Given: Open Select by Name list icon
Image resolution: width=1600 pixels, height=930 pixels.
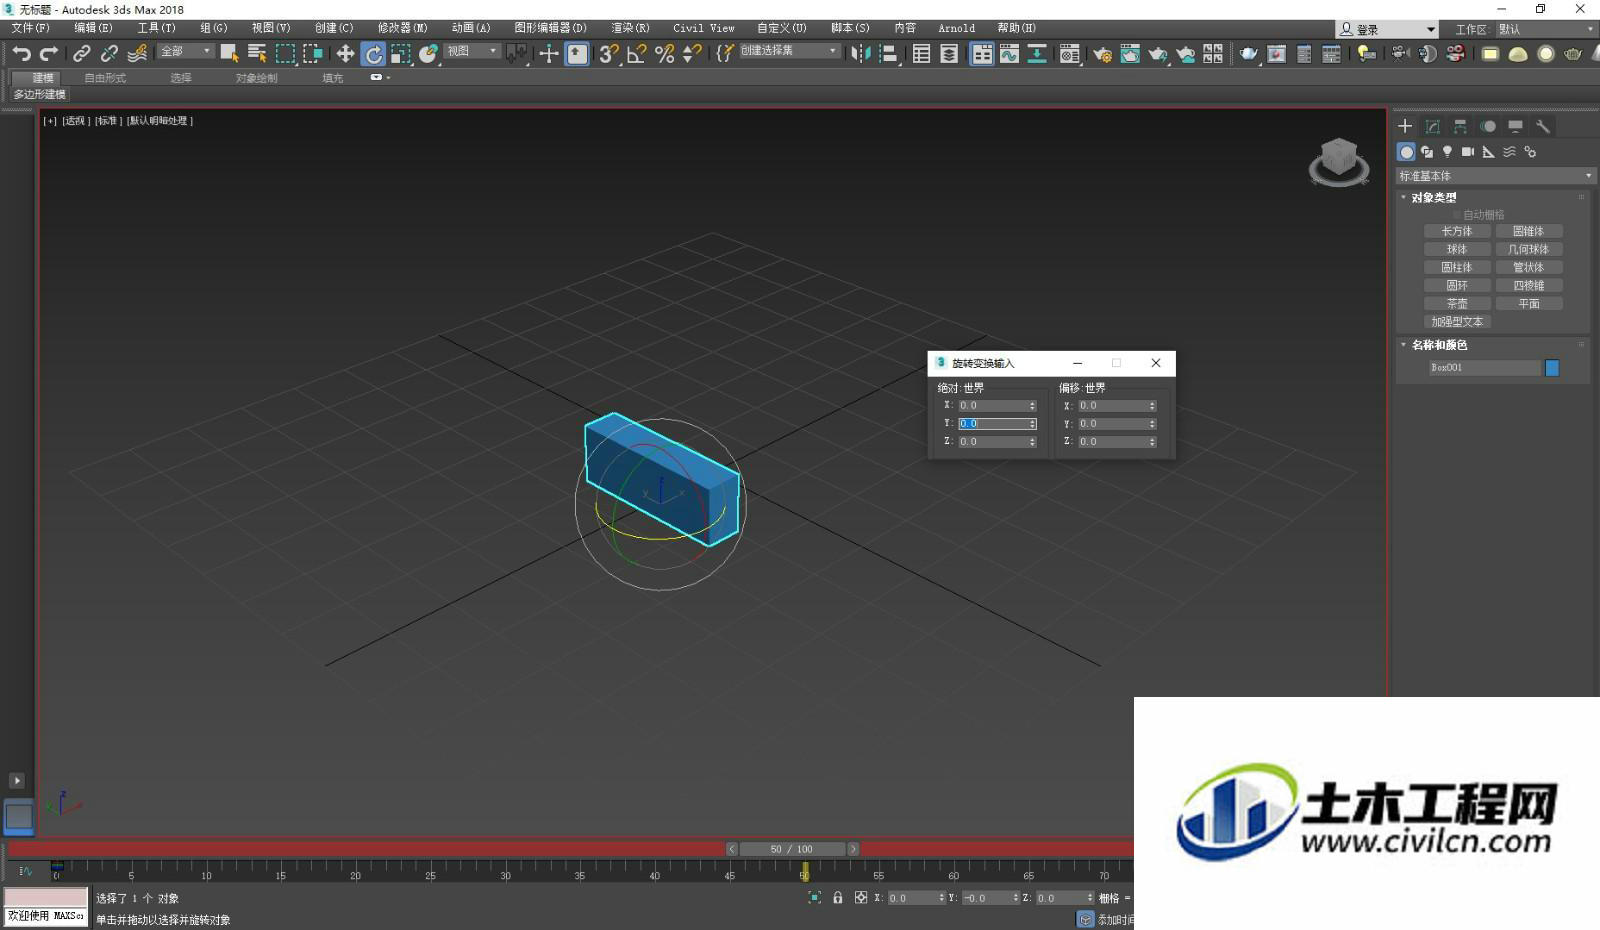Looking at the screenshot, I should (x=257, y=53).
